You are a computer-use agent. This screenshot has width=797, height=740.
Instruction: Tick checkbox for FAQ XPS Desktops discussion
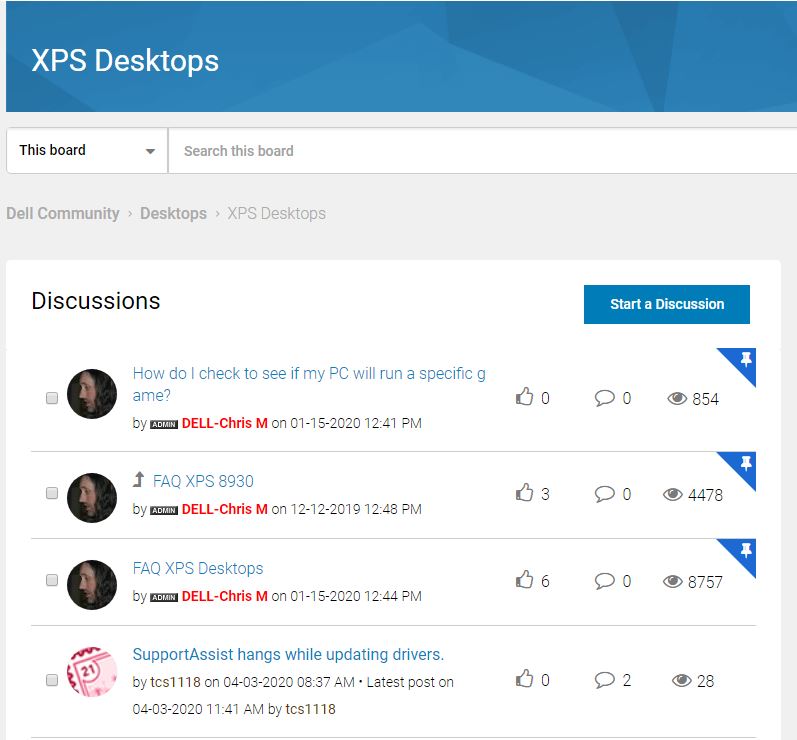[x=52, y=580]
